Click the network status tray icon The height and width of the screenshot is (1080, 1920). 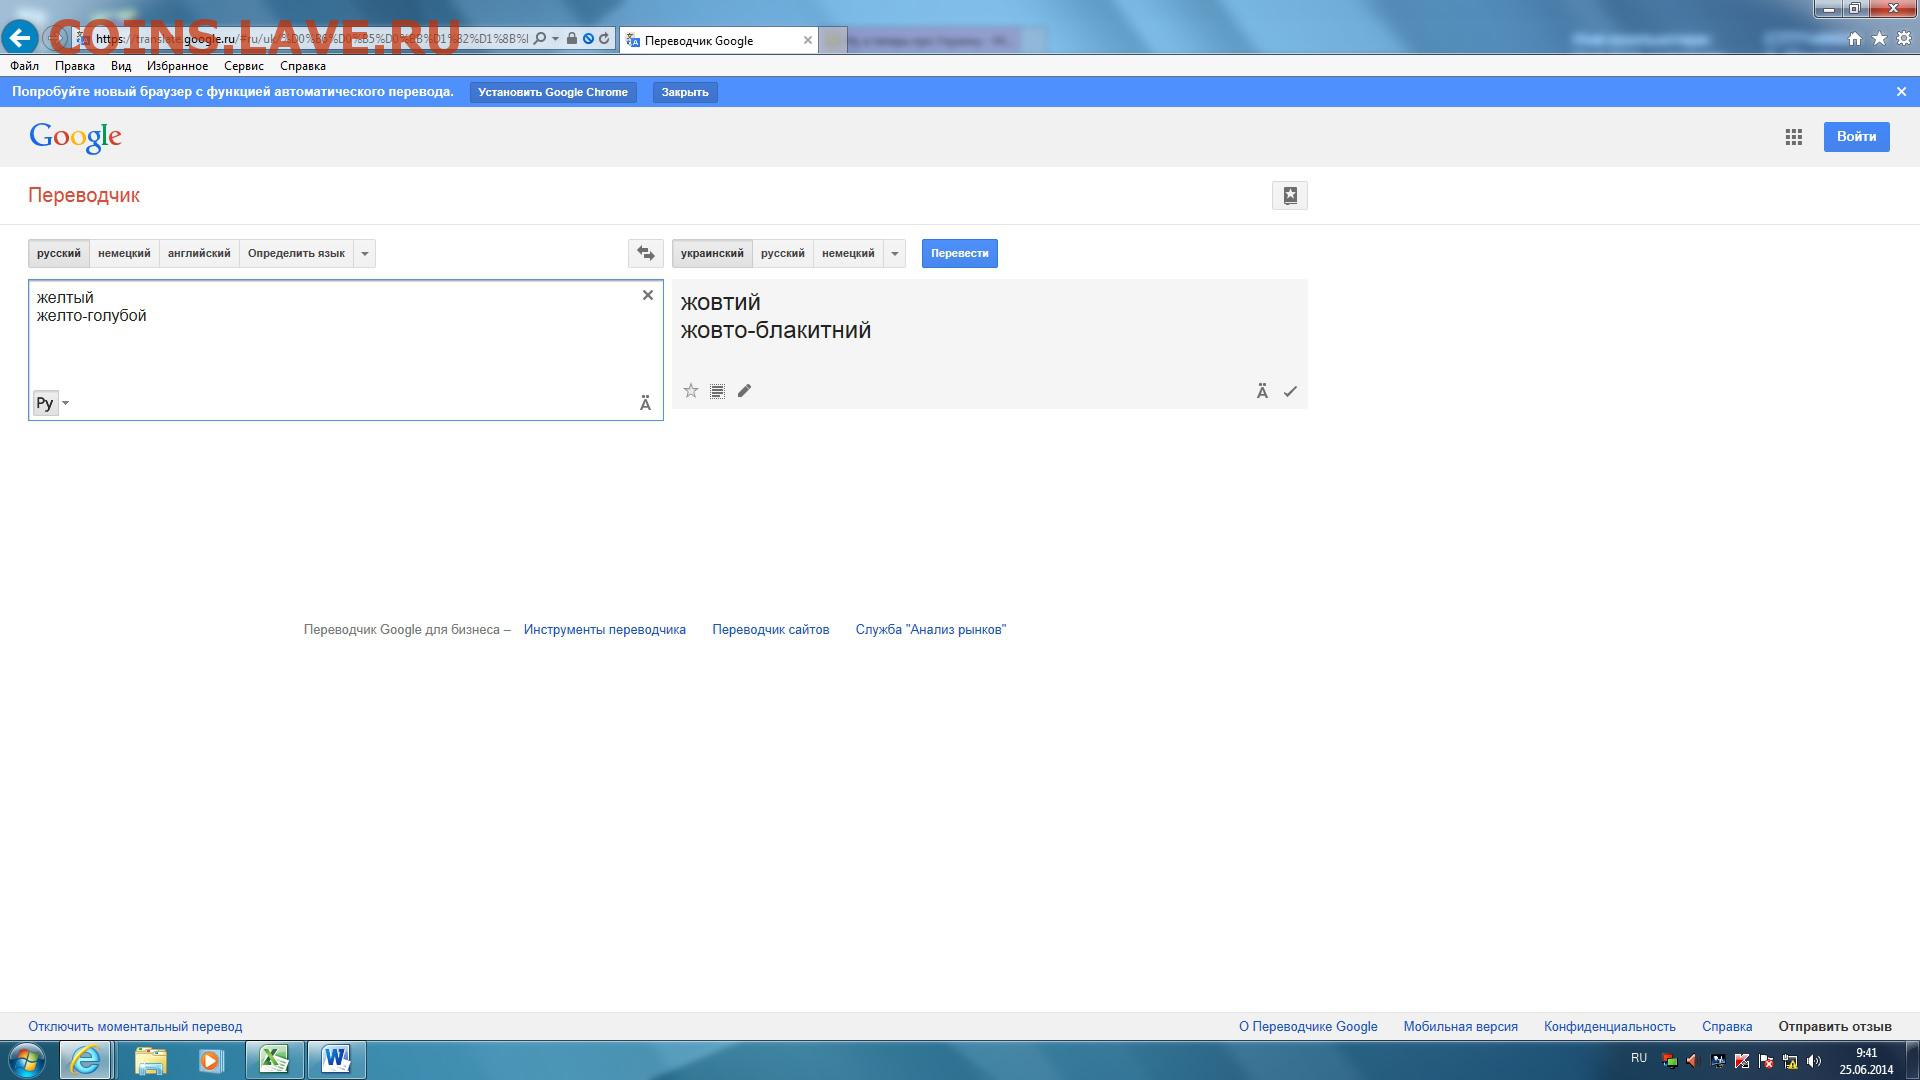click(1790, 1061)
